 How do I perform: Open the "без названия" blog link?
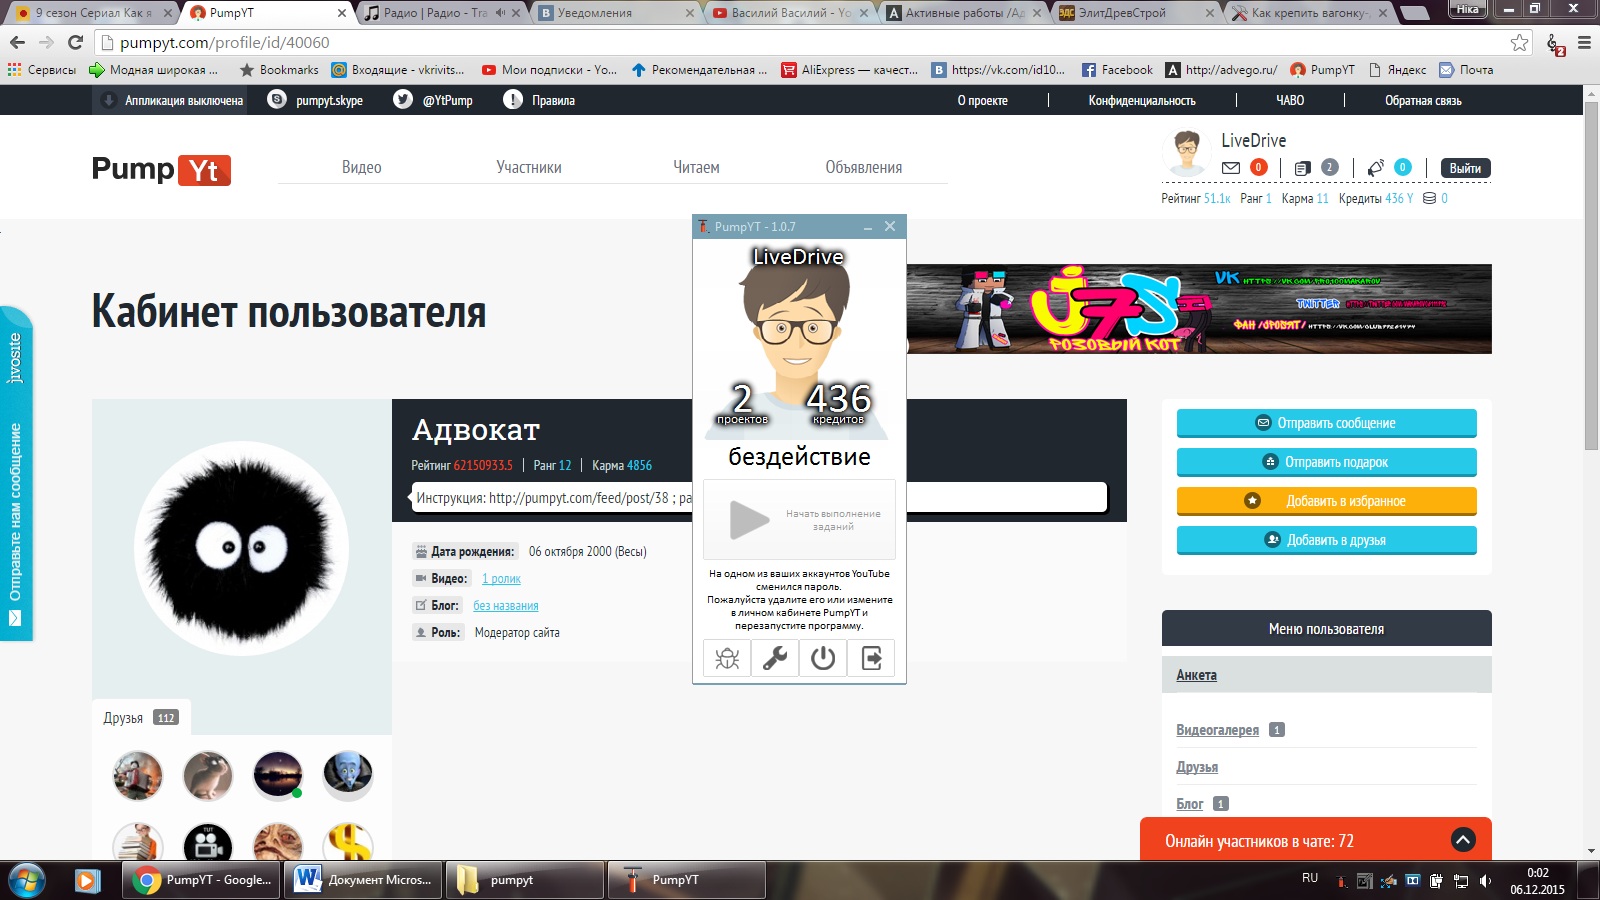tap(506, 606)
